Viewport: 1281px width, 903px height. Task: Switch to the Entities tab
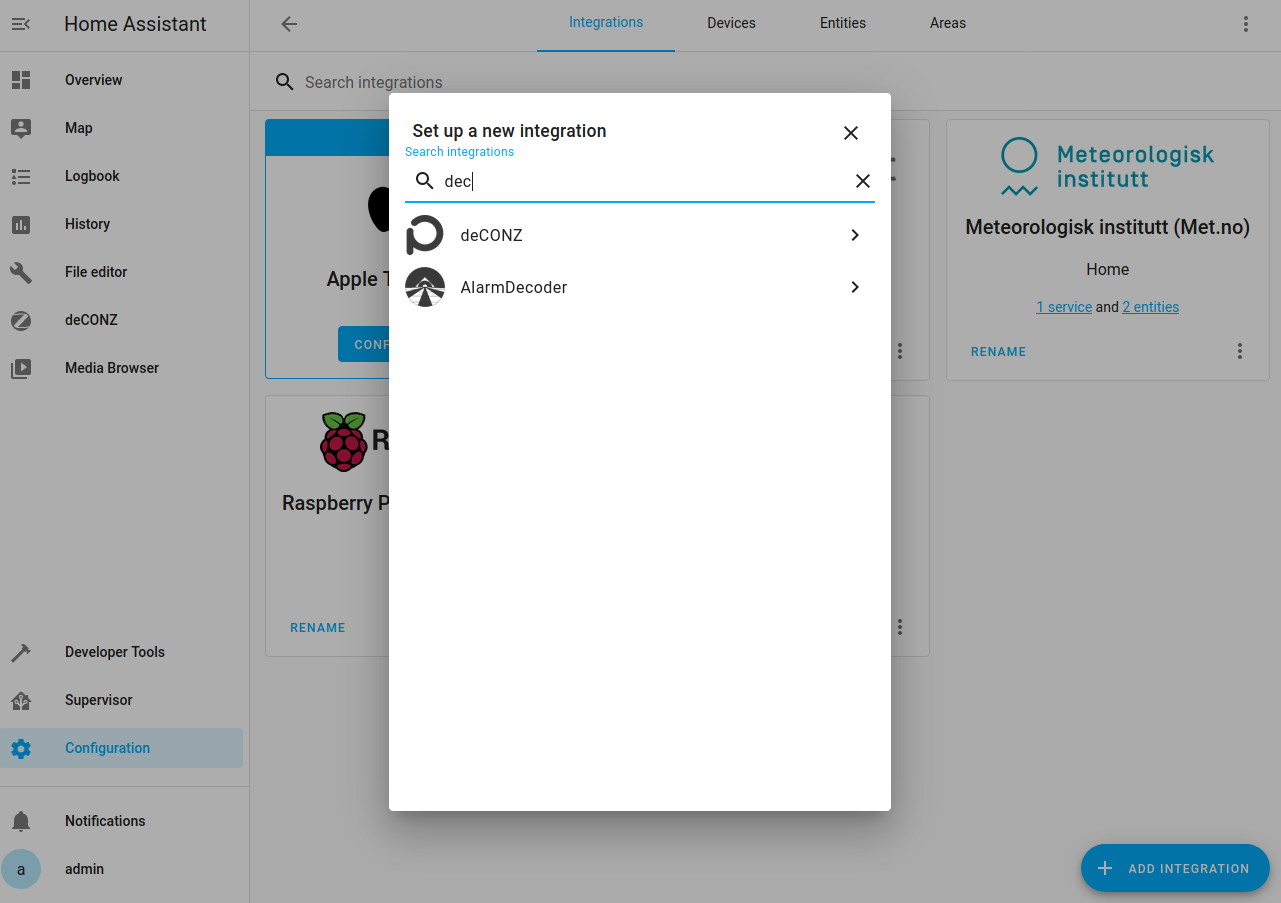click(842, 23)
